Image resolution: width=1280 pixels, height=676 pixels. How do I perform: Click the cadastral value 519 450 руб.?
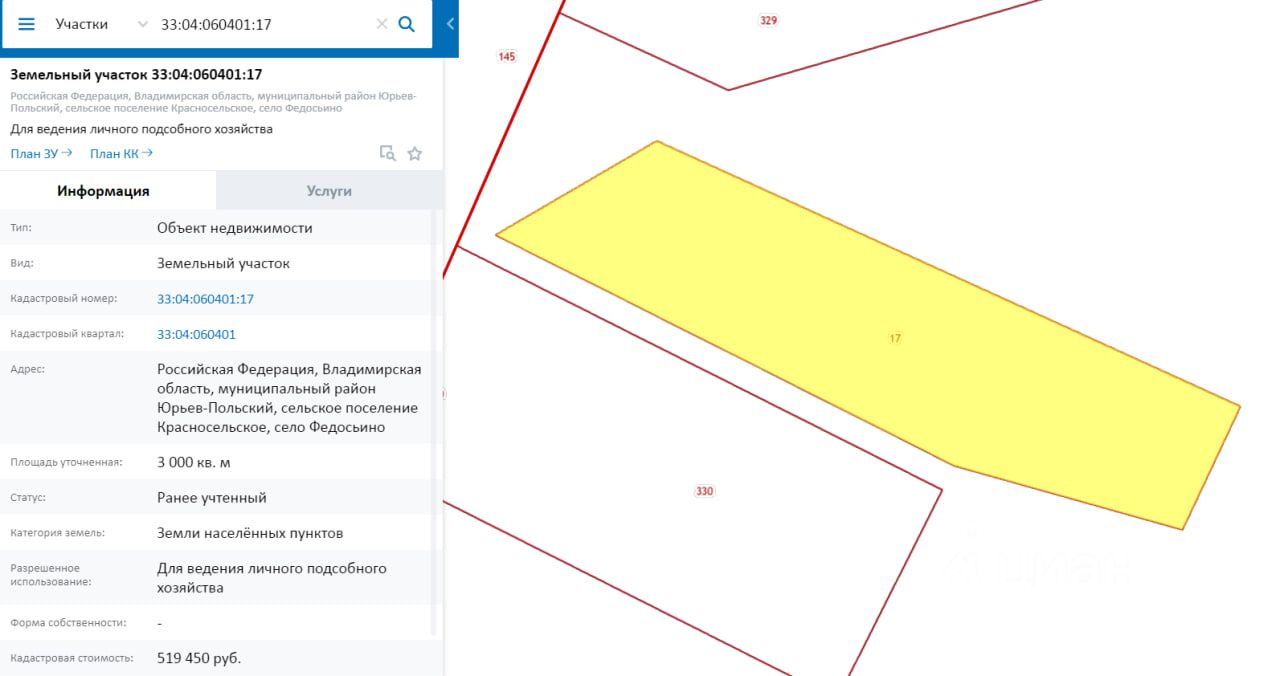(199, 658)
